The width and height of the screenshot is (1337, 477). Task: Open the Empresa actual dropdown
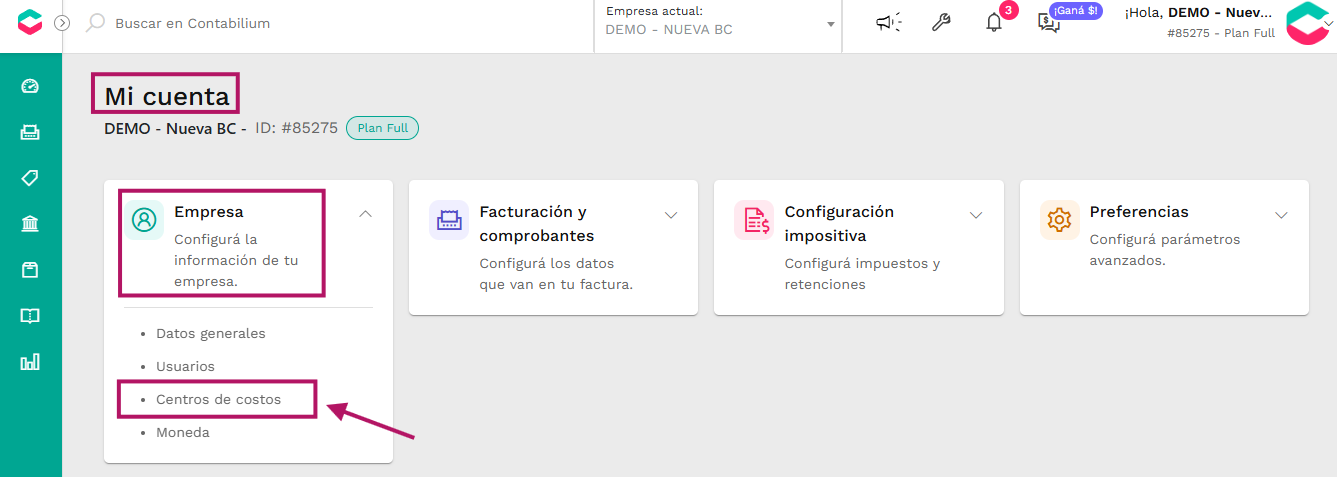719,23
